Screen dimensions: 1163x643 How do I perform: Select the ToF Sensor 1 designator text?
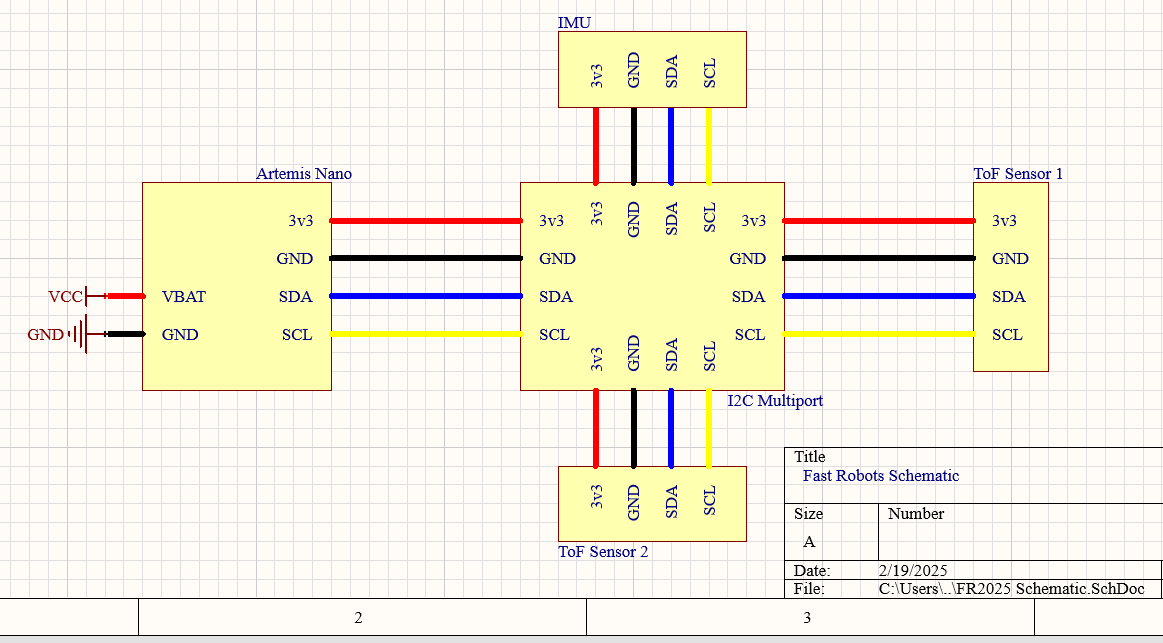point(1018,174)
